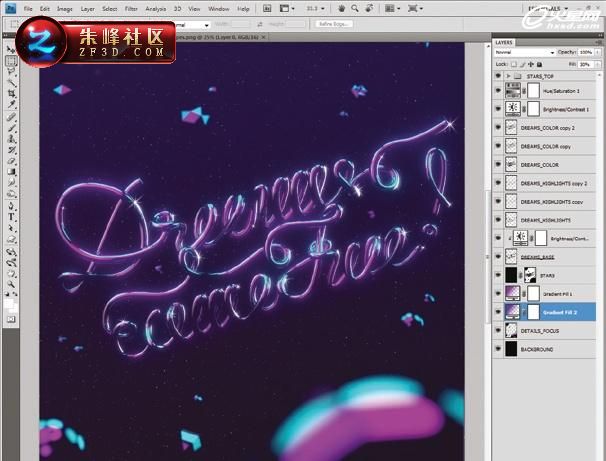Open the Filter menu

pos(131,9)
